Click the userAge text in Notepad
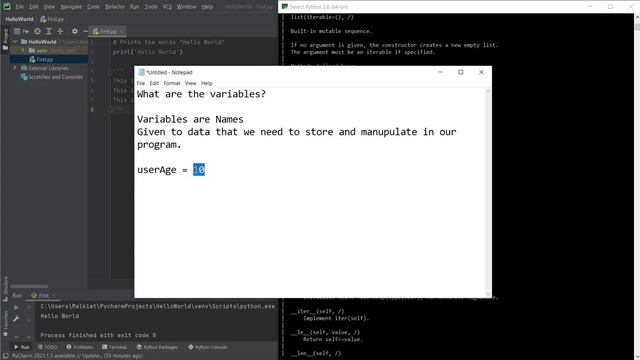Screen dimensions: 640x360 point(157,170)
